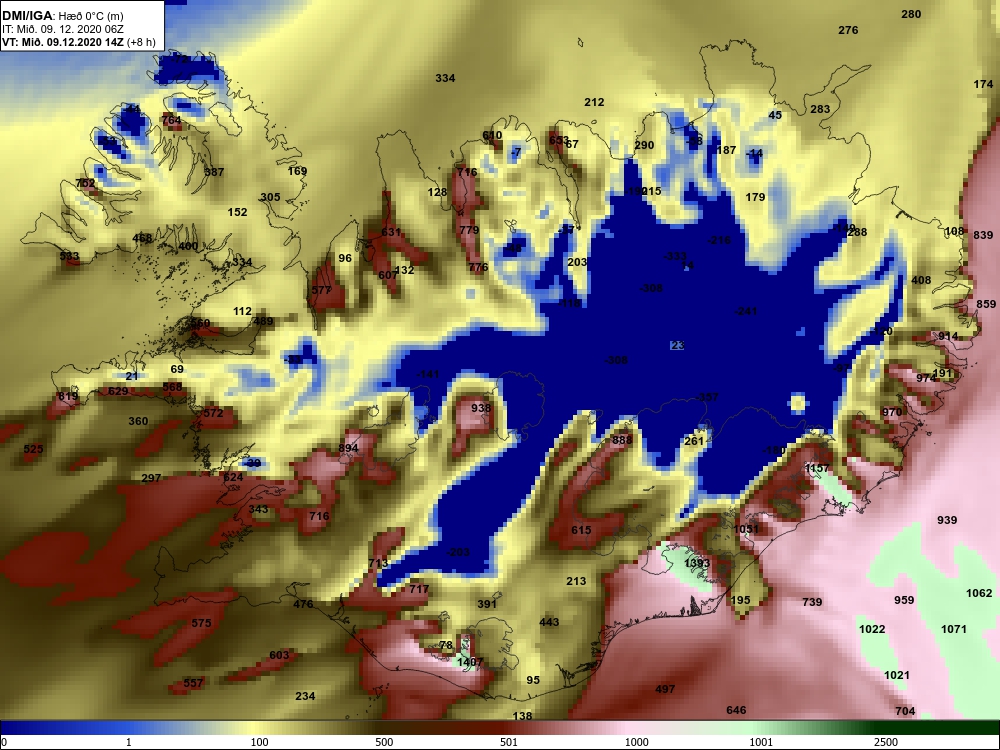Click the map value '280'
The width and height of the screenshot is (1000, 750).
[x=911, y=14]
